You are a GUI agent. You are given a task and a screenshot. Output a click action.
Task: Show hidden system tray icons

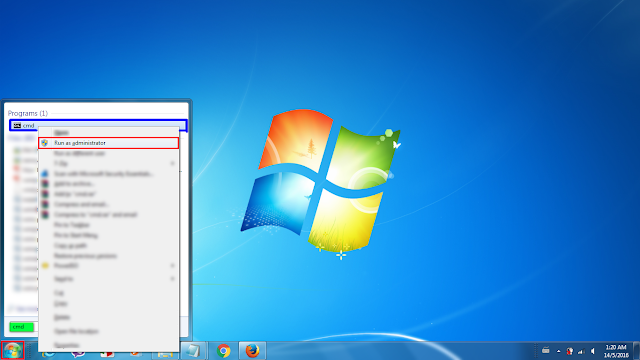pyautogui.click(x=558, y=351)
